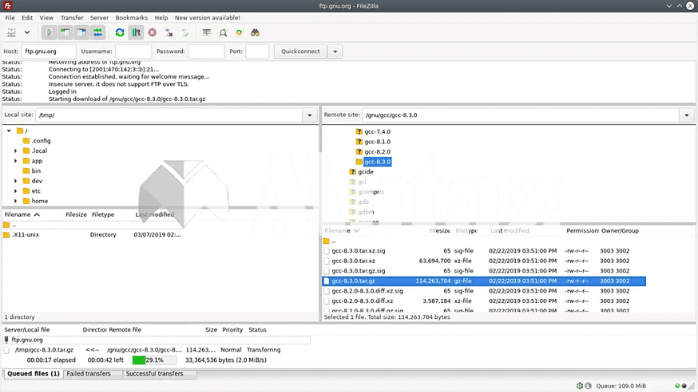Viewport: 698px width, 392px height.
Task: Toggle message log display
Action: (x=49, y=32)
